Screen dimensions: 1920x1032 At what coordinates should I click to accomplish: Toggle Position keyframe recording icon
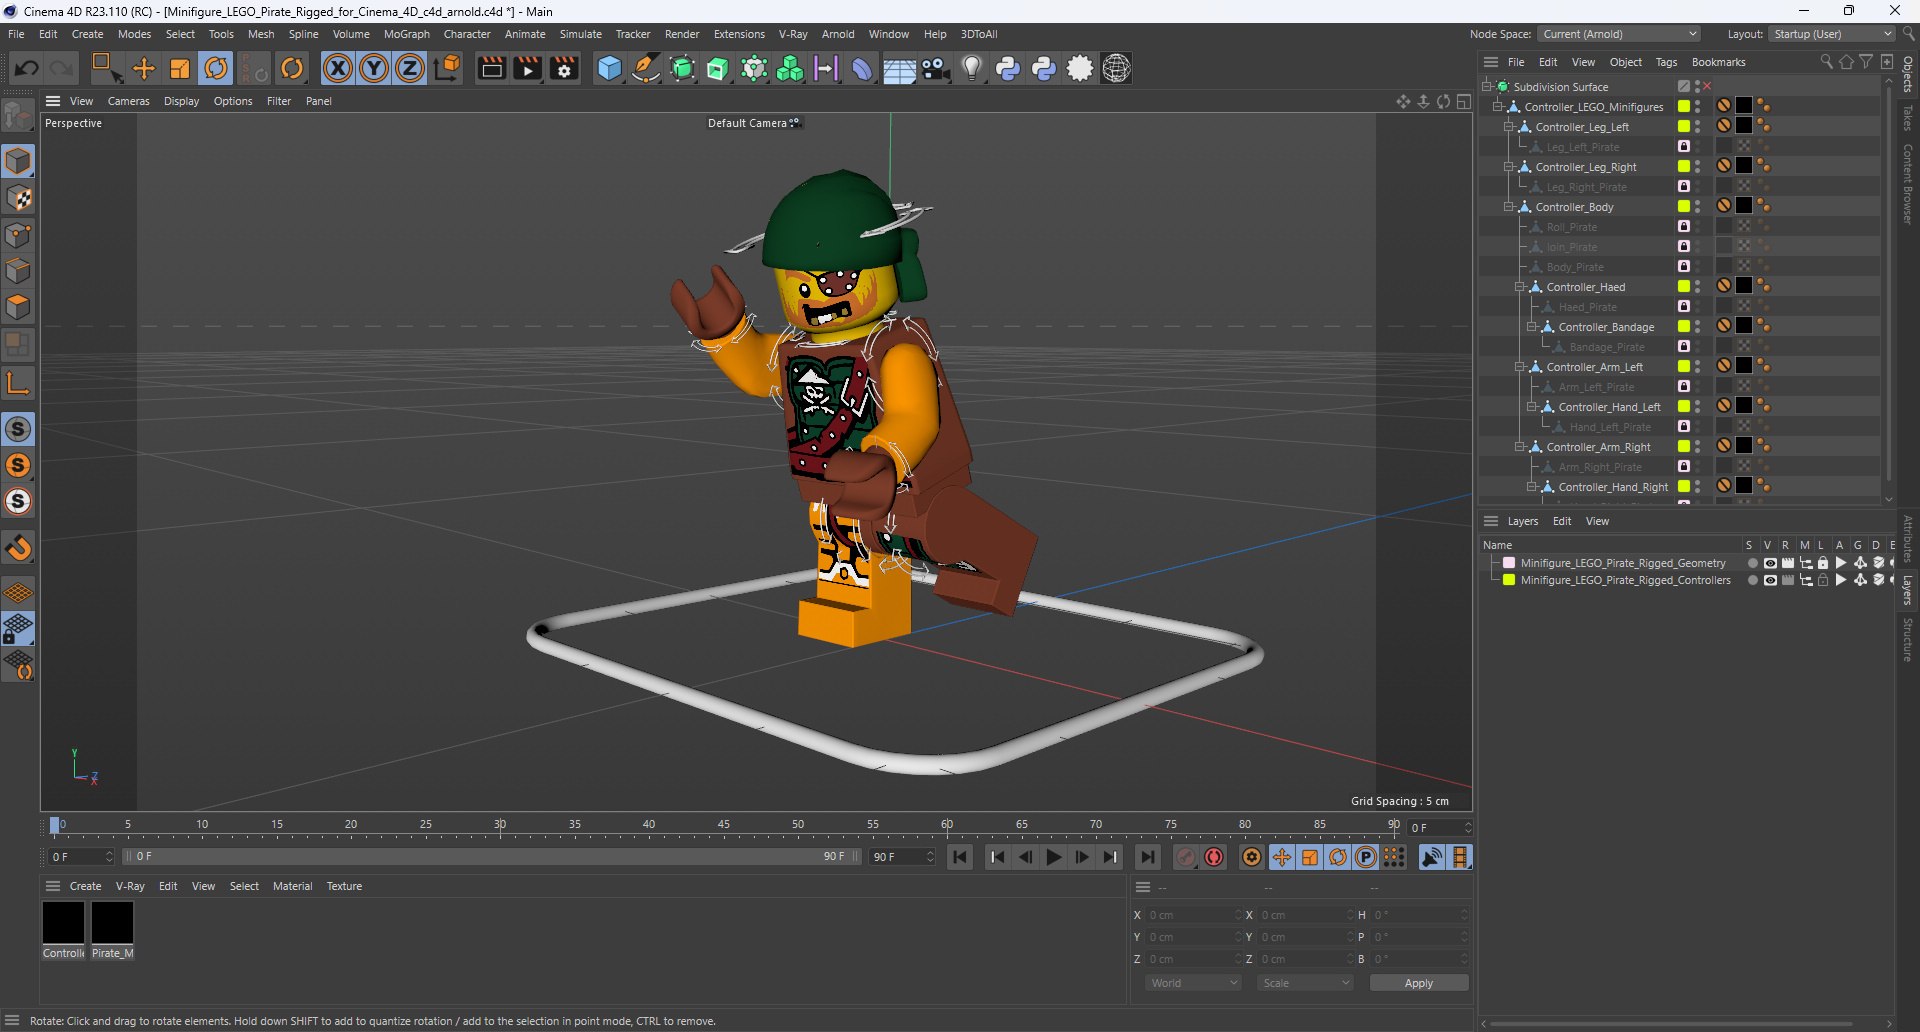pyautogui.click(x=1281, y=857)
